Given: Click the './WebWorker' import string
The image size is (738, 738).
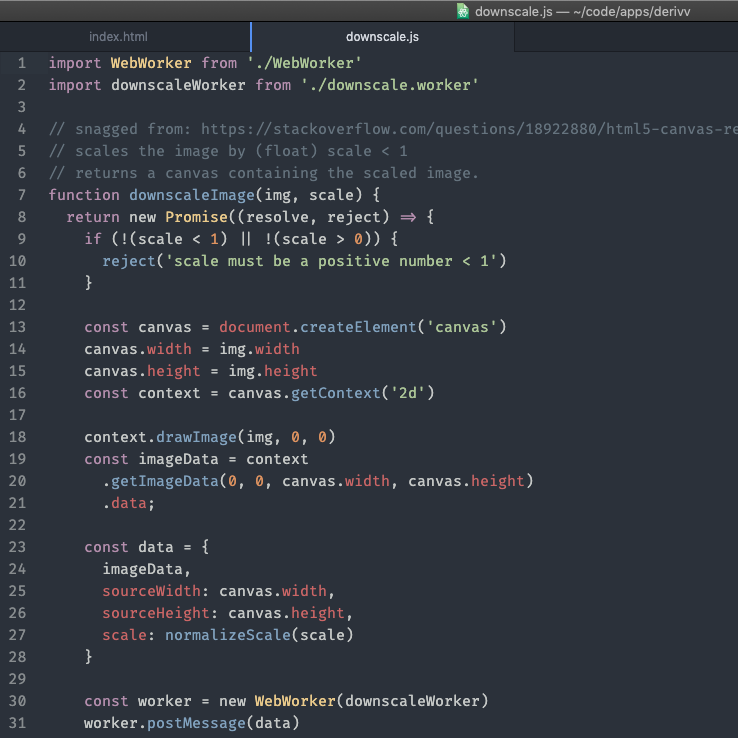Looking at the screenshot, I should coord(305,63).
